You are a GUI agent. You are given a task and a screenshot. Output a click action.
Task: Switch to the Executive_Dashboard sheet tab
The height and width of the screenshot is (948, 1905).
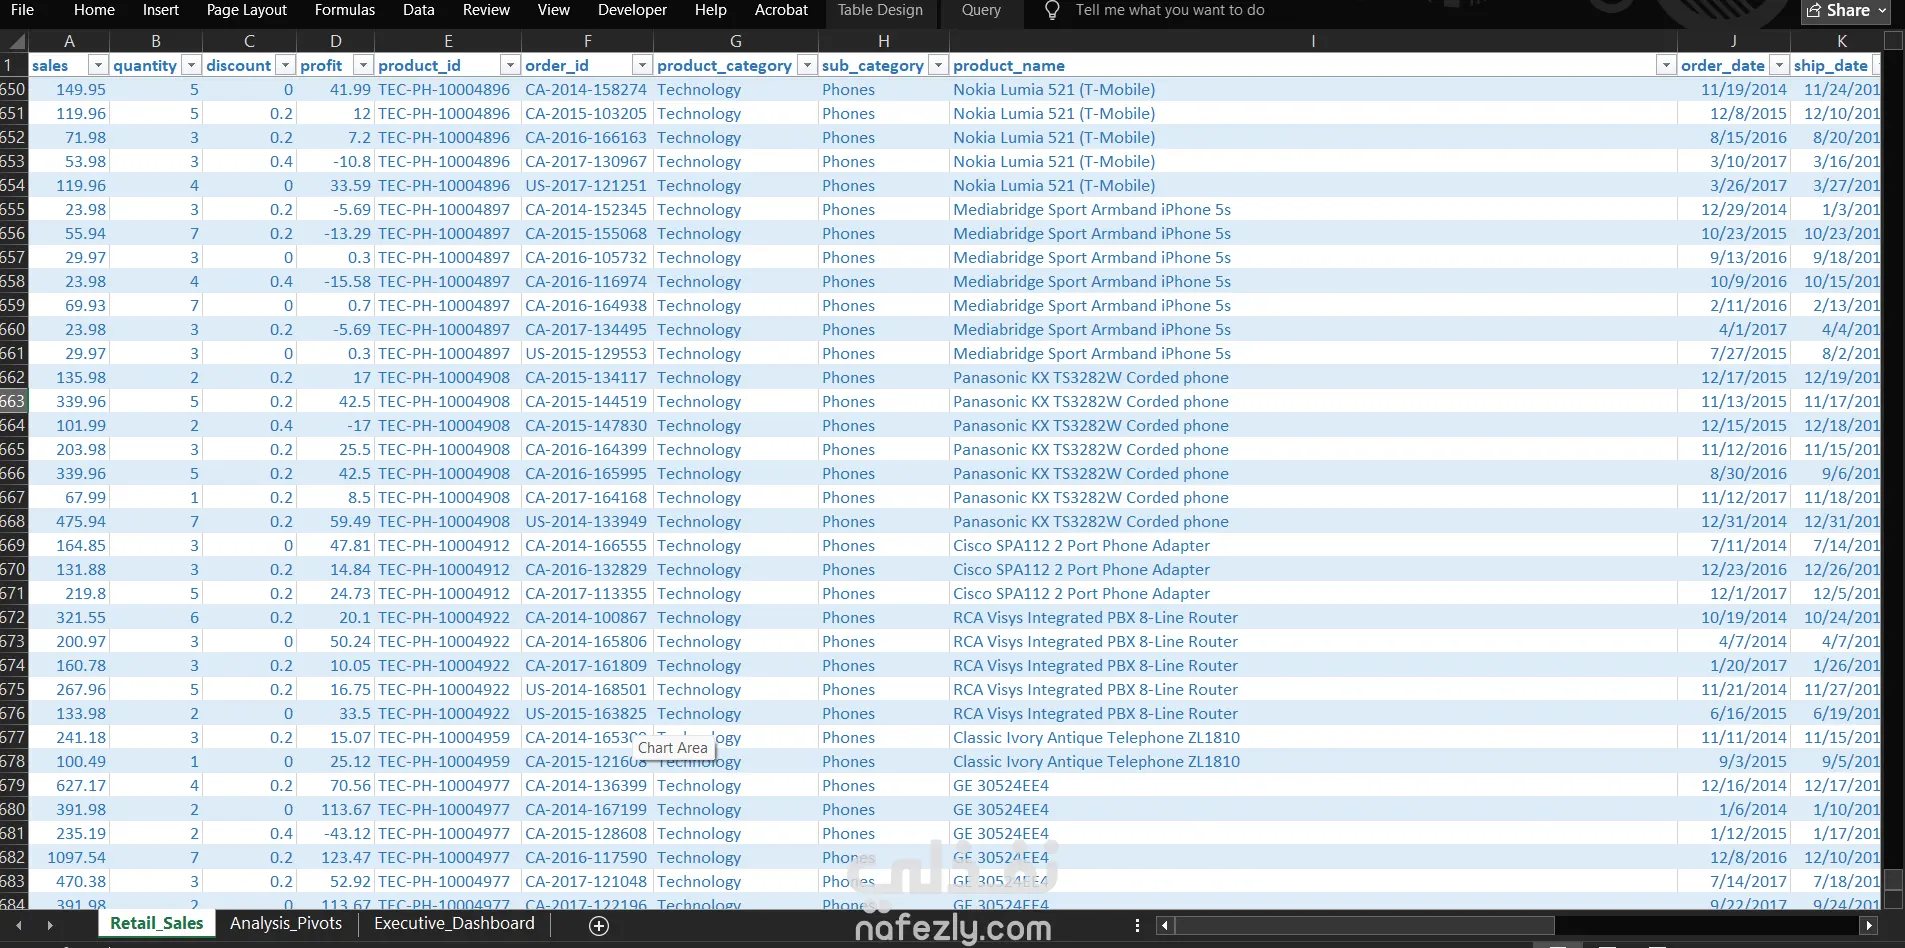click(x=454, y=924)
